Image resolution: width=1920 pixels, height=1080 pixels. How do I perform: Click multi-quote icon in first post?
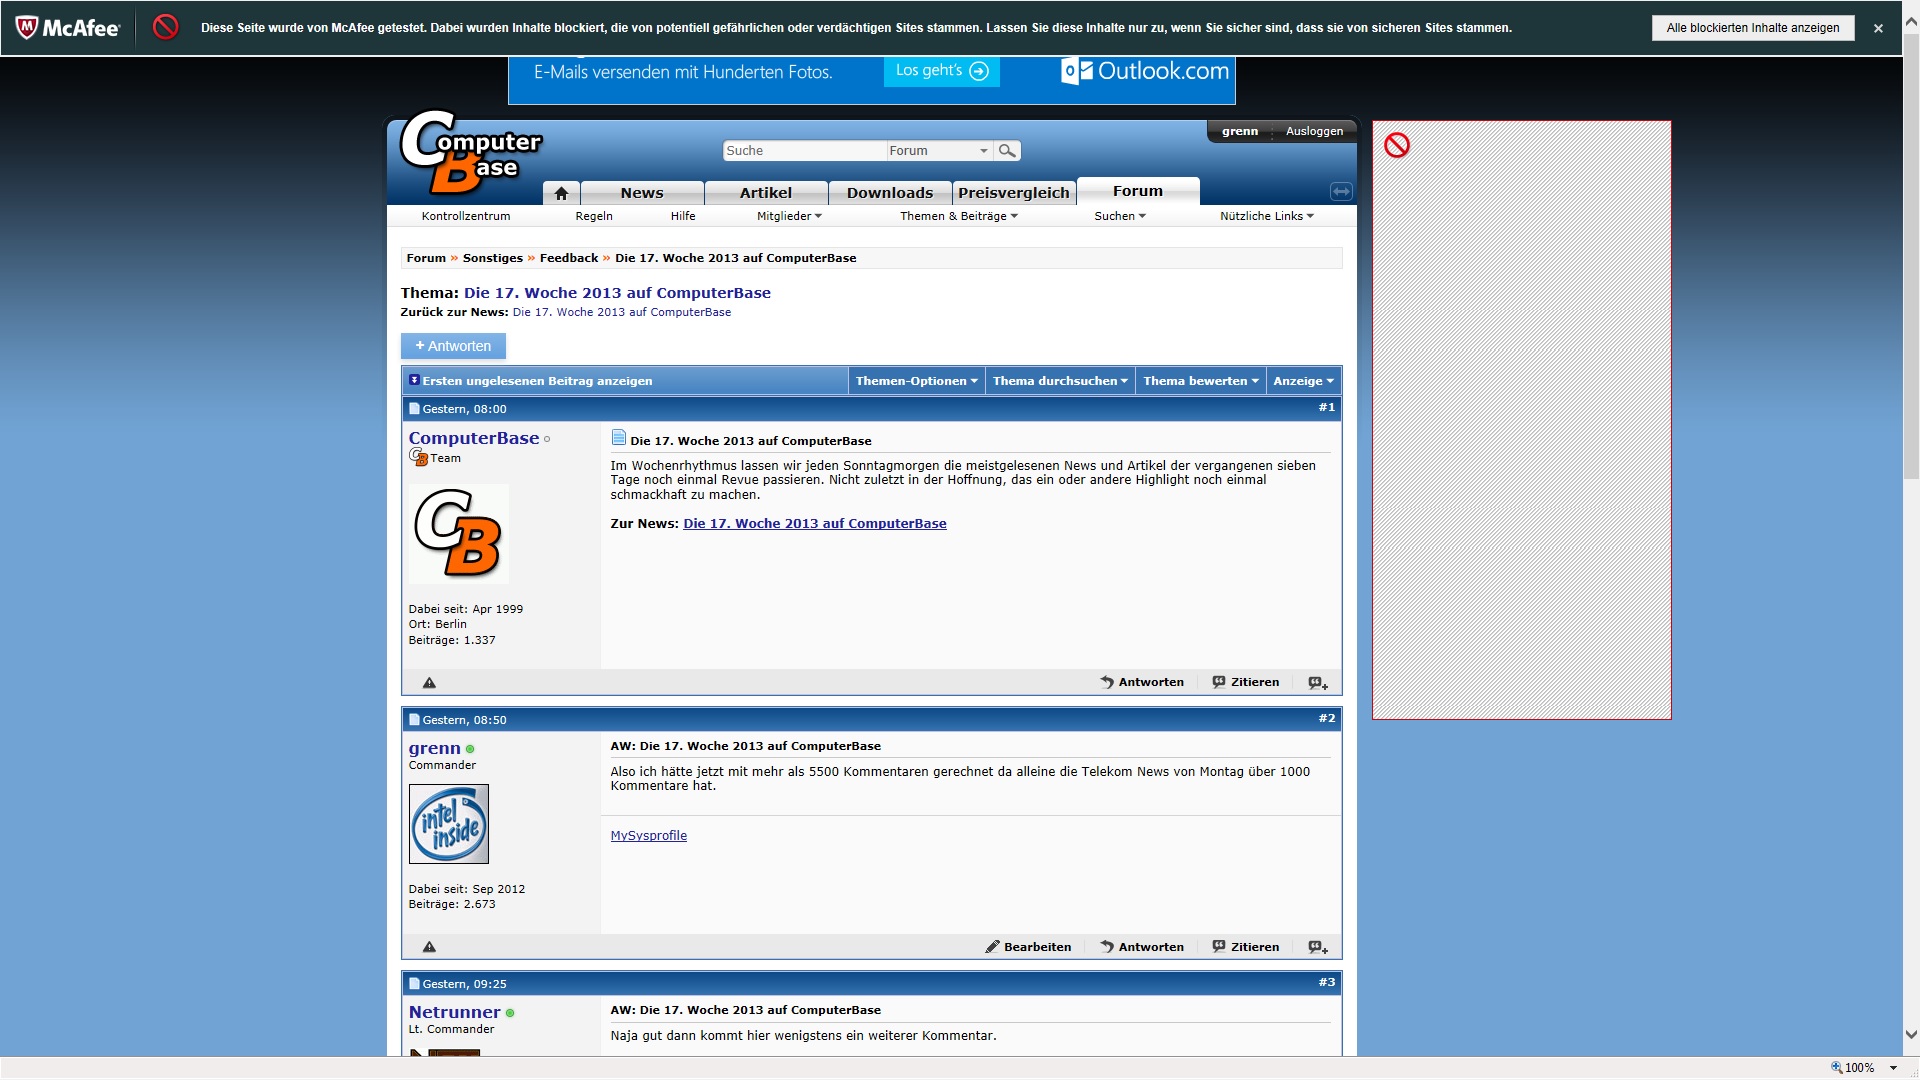click(x=1318, y=683)
